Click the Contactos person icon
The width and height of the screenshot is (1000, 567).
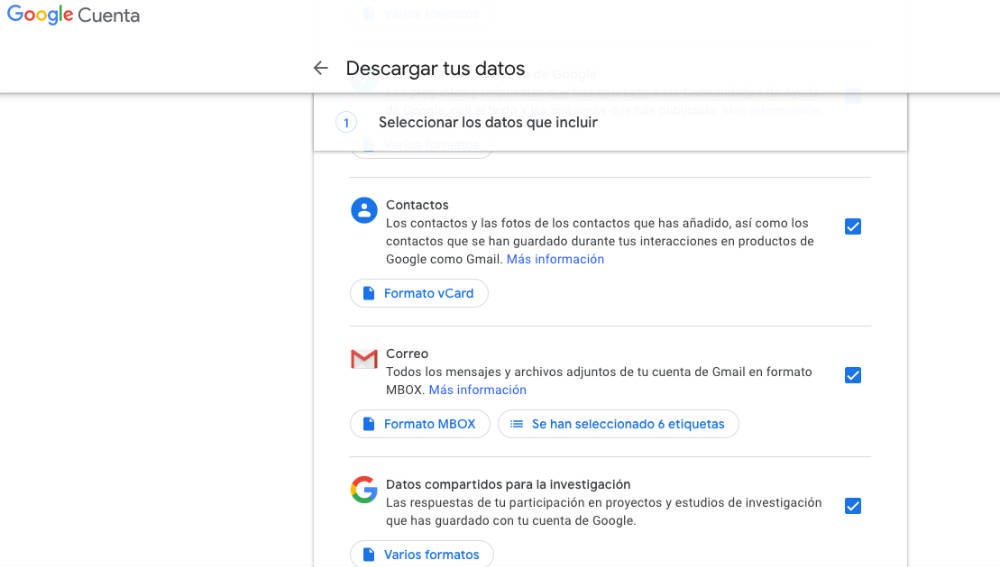[364, 210]
